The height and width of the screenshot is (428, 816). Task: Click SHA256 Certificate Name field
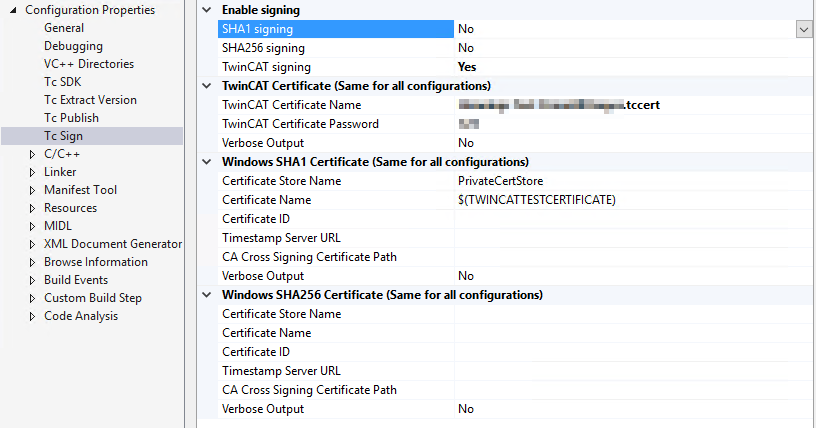pyautogui.click(x=633, y=333)
